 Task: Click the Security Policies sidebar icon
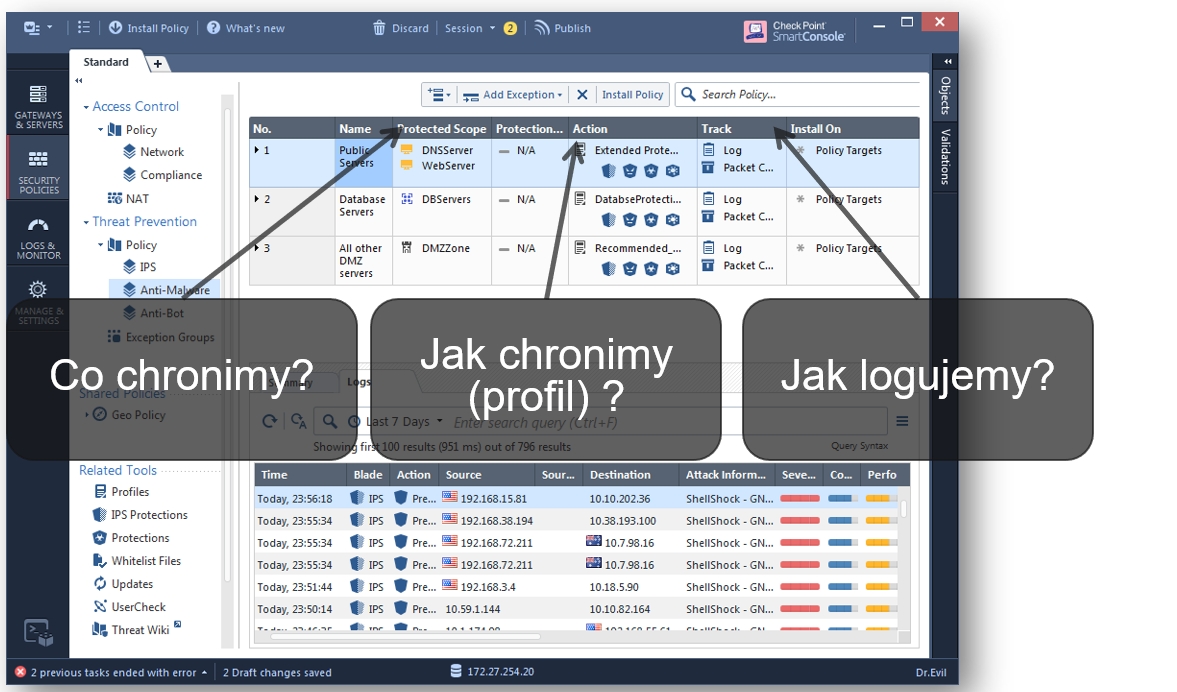pyautogui.click(x=38, y=171)
